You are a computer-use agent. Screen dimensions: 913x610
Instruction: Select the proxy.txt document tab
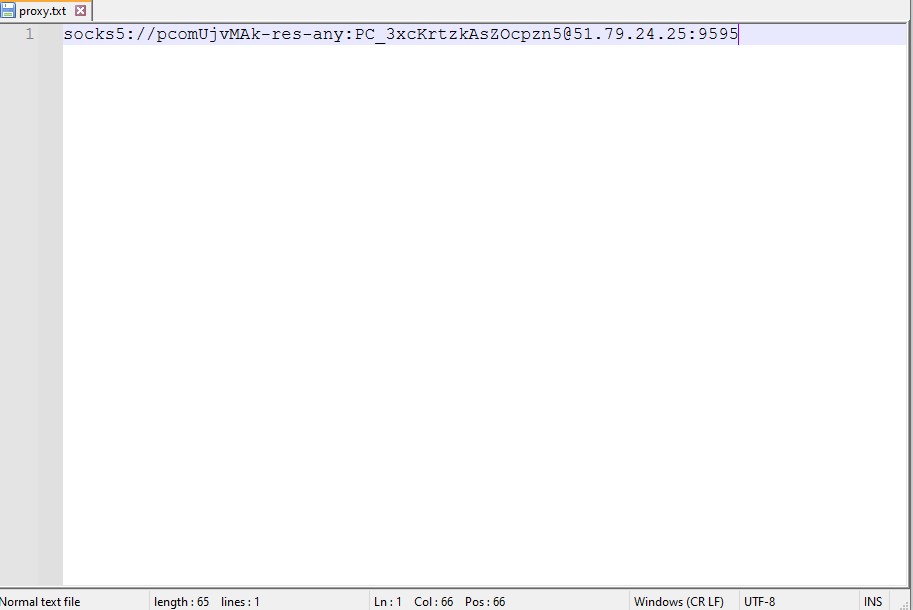point(42,11)
